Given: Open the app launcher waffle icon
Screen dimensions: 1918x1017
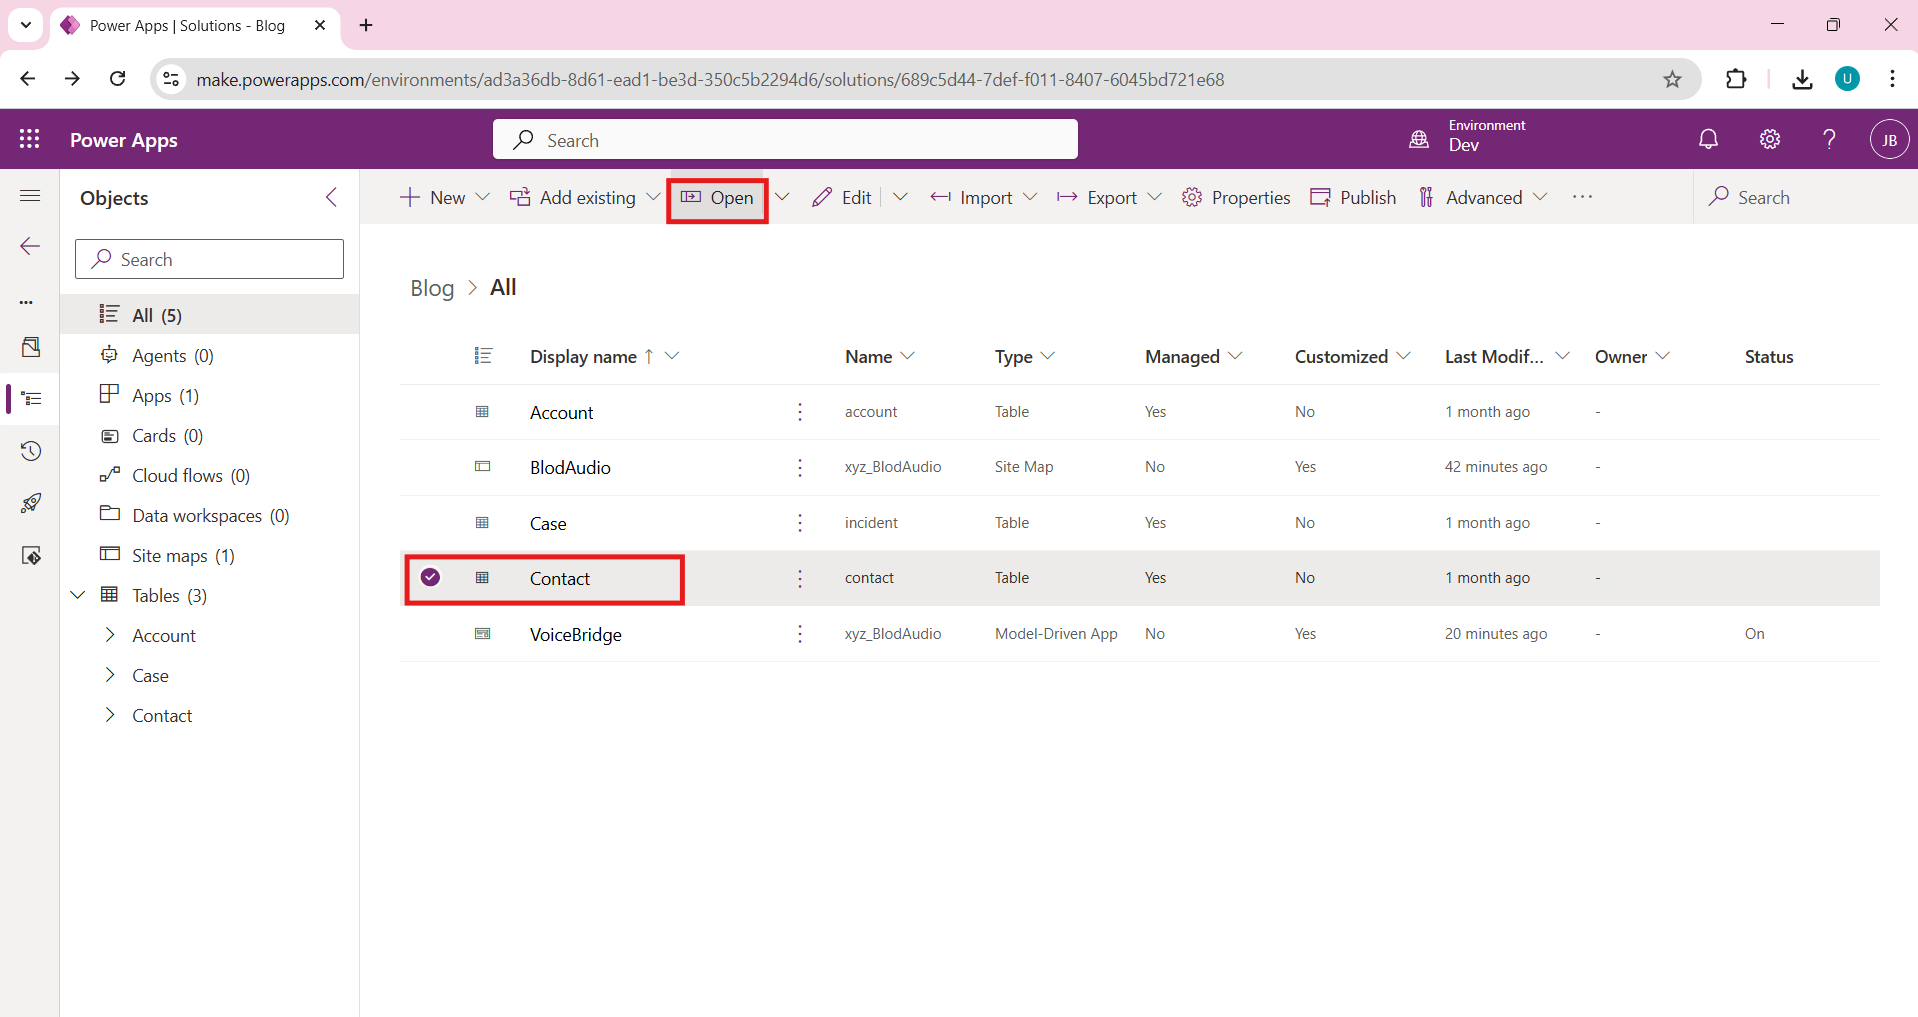Looking at the screenshot, I should click(29, 140).
